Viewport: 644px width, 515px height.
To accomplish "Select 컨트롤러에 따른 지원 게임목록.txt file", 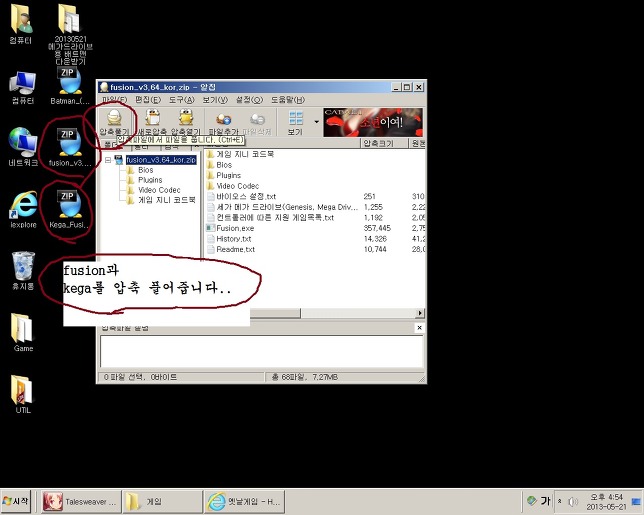I will coord(275,218).
